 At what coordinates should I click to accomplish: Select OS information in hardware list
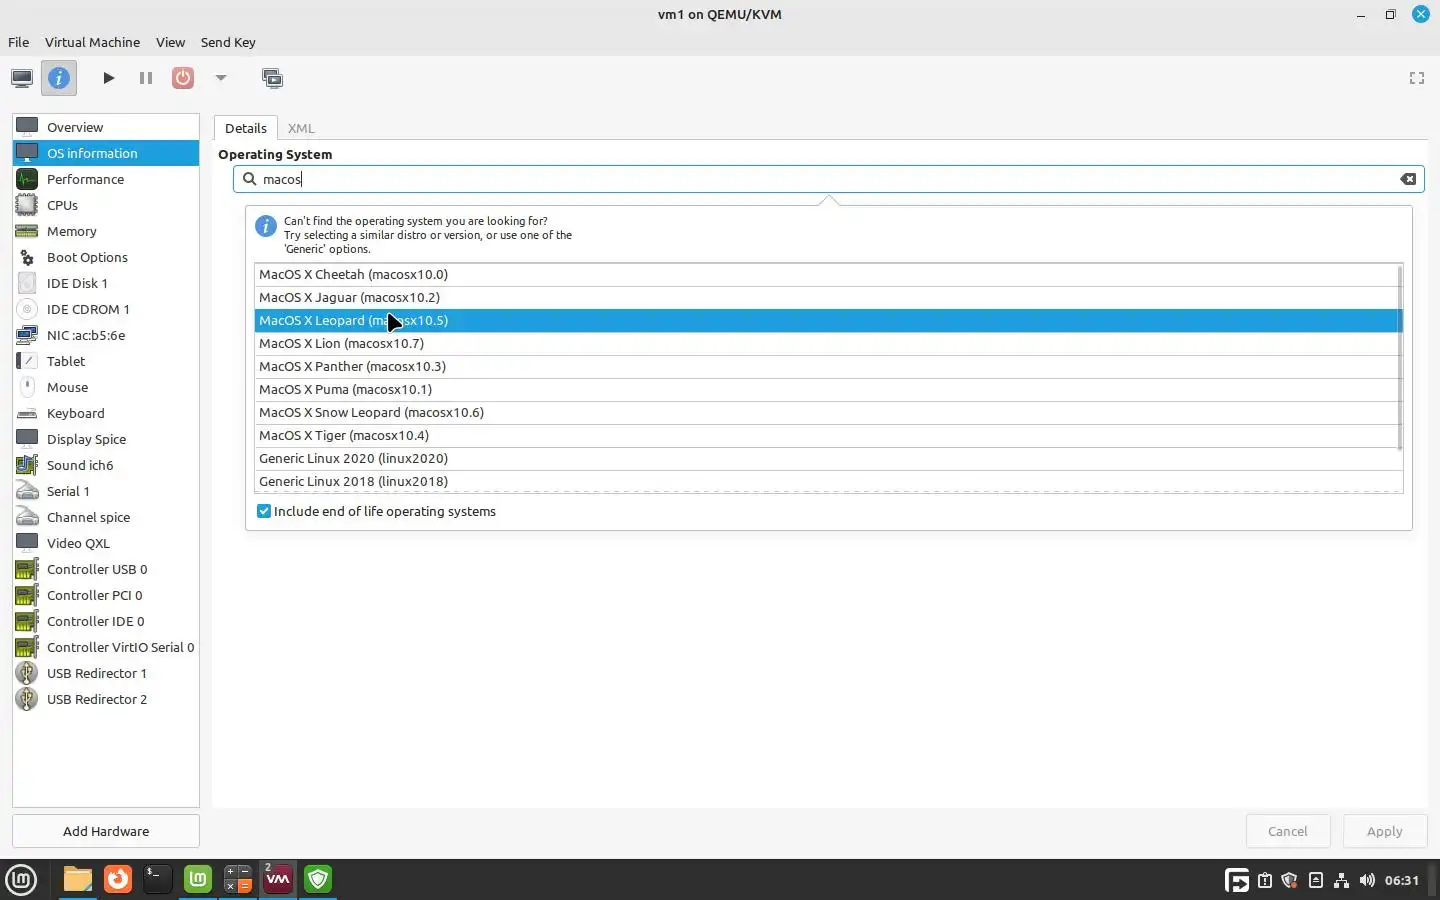[x=106, y=153]
